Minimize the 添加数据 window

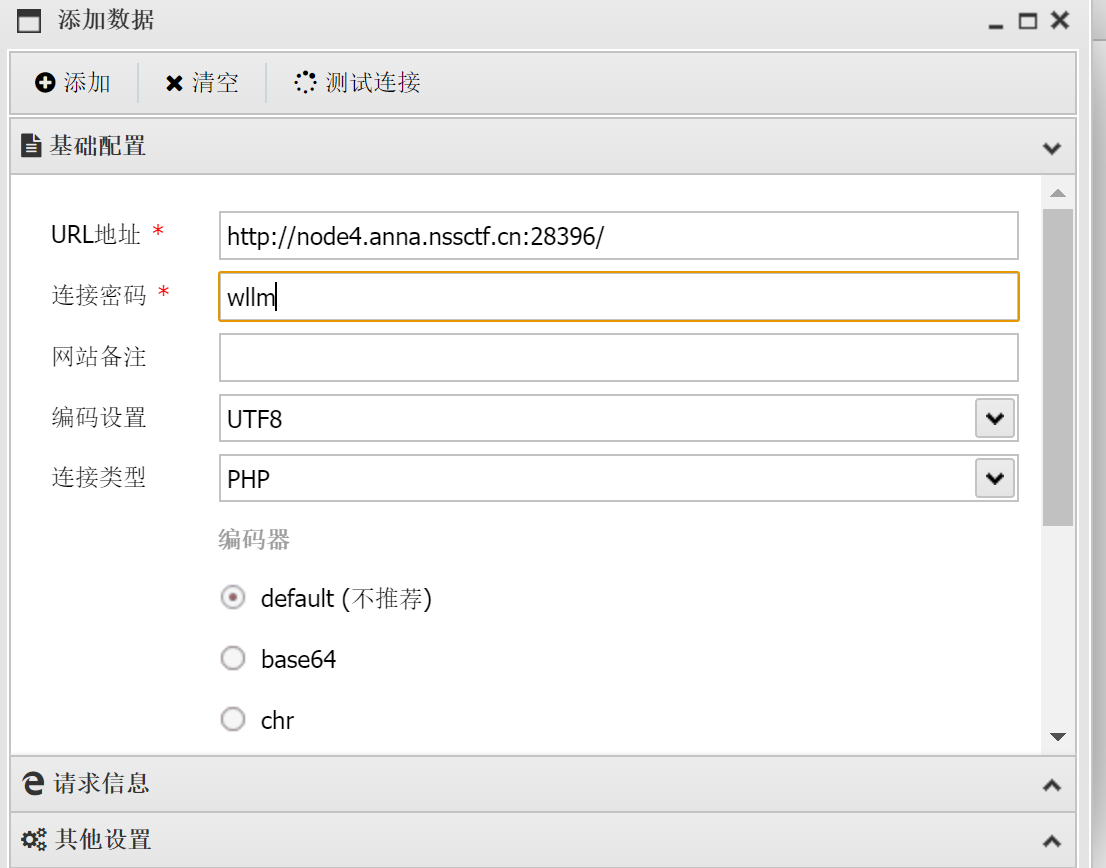pyautogui.click(x=995, y=25)
